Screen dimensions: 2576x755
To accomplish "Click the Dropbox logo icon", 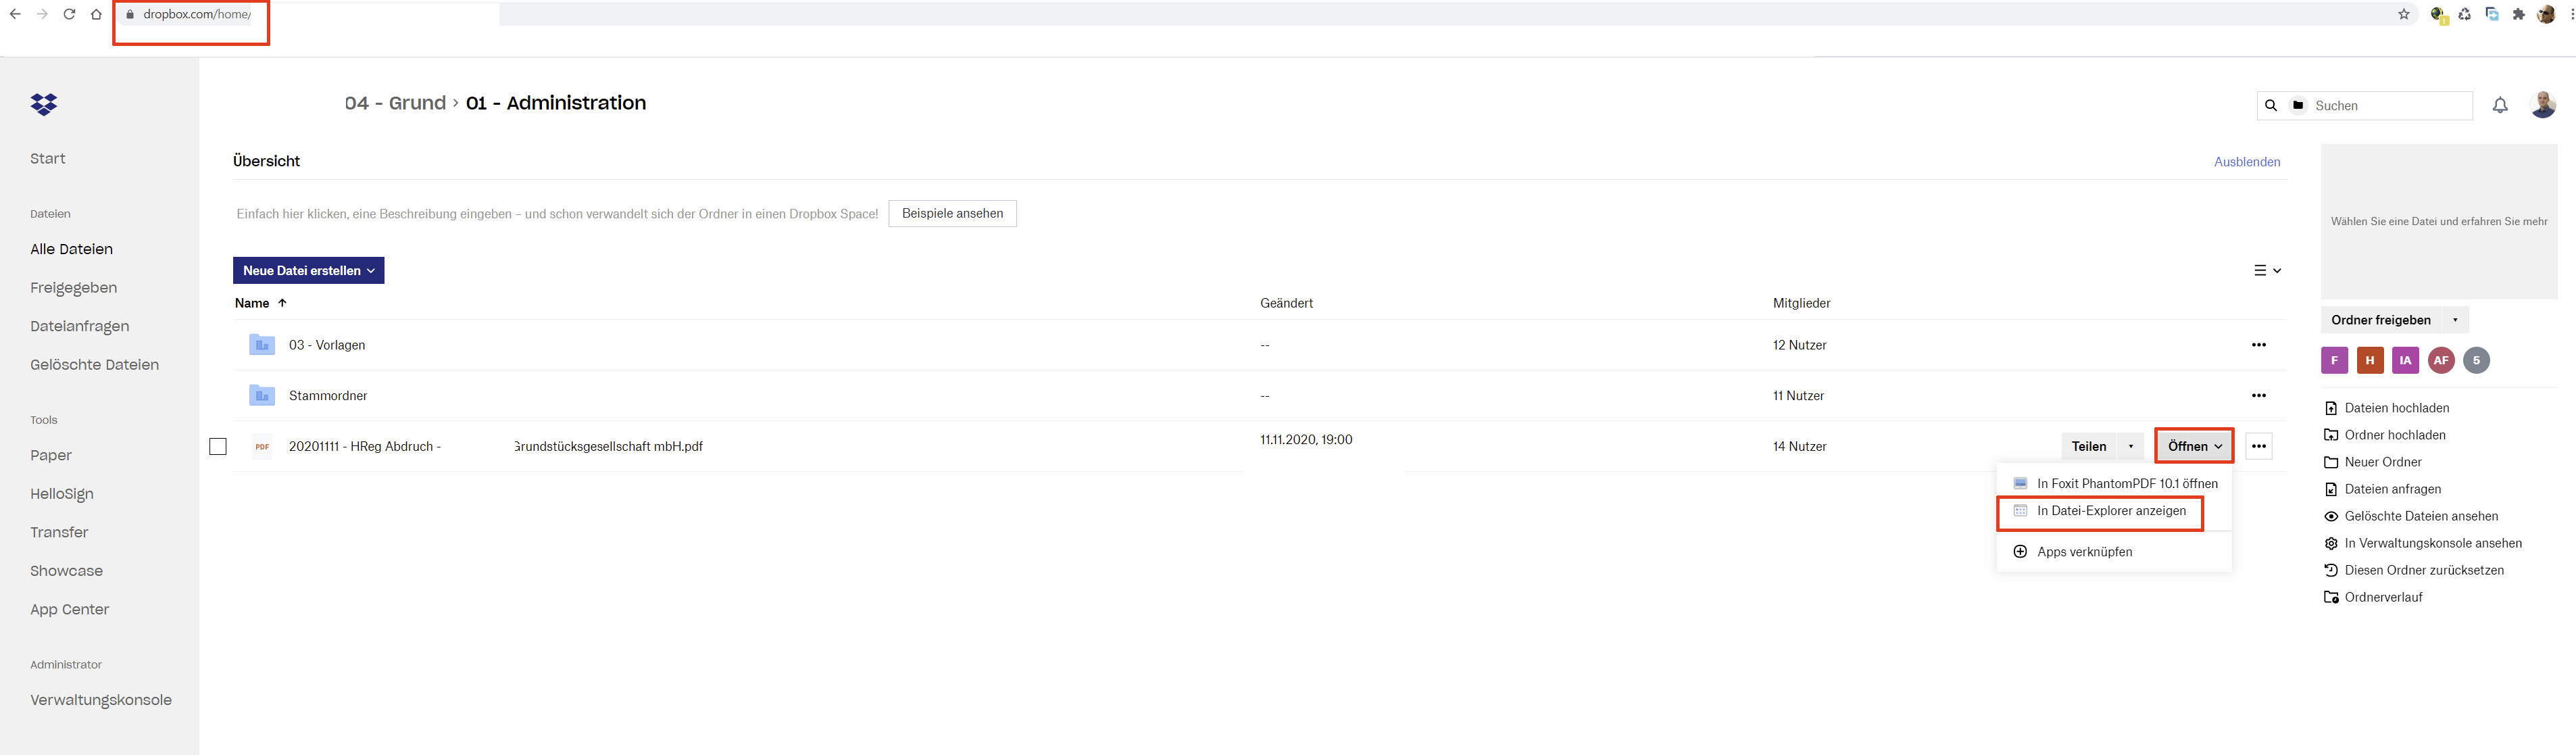I will [44, 104].
